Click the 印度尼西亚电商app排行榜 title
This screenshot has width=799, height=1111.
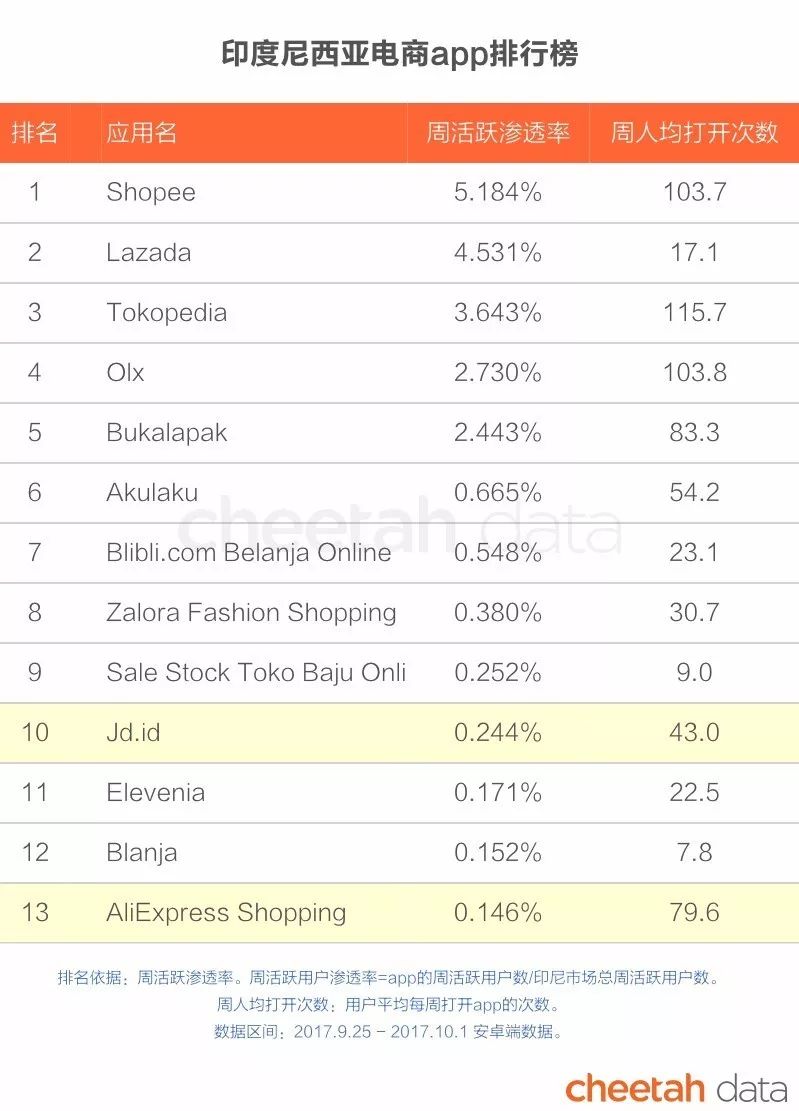pyautogui.click(x=399, y=52)
